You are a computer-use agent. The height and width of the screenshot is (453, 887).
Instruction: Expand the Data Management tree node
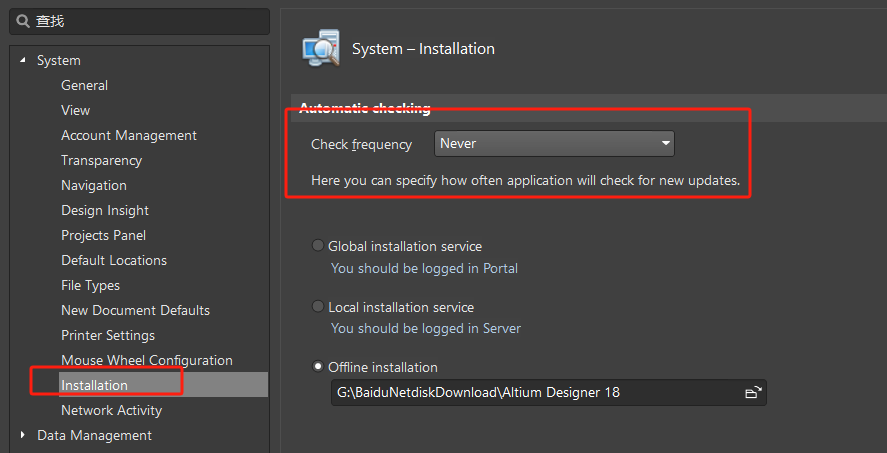pos(23,435)
